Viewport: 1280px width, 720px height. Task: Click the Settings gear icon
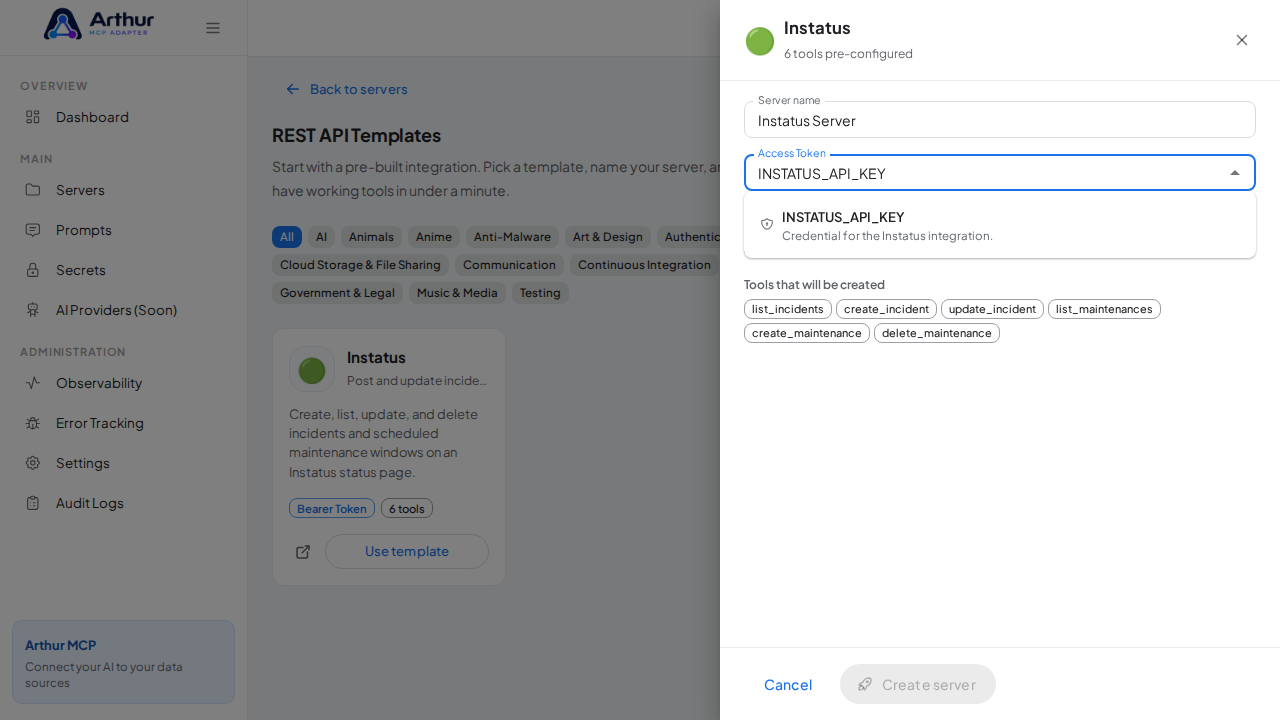pyautogui.click(x=33, y=463)
